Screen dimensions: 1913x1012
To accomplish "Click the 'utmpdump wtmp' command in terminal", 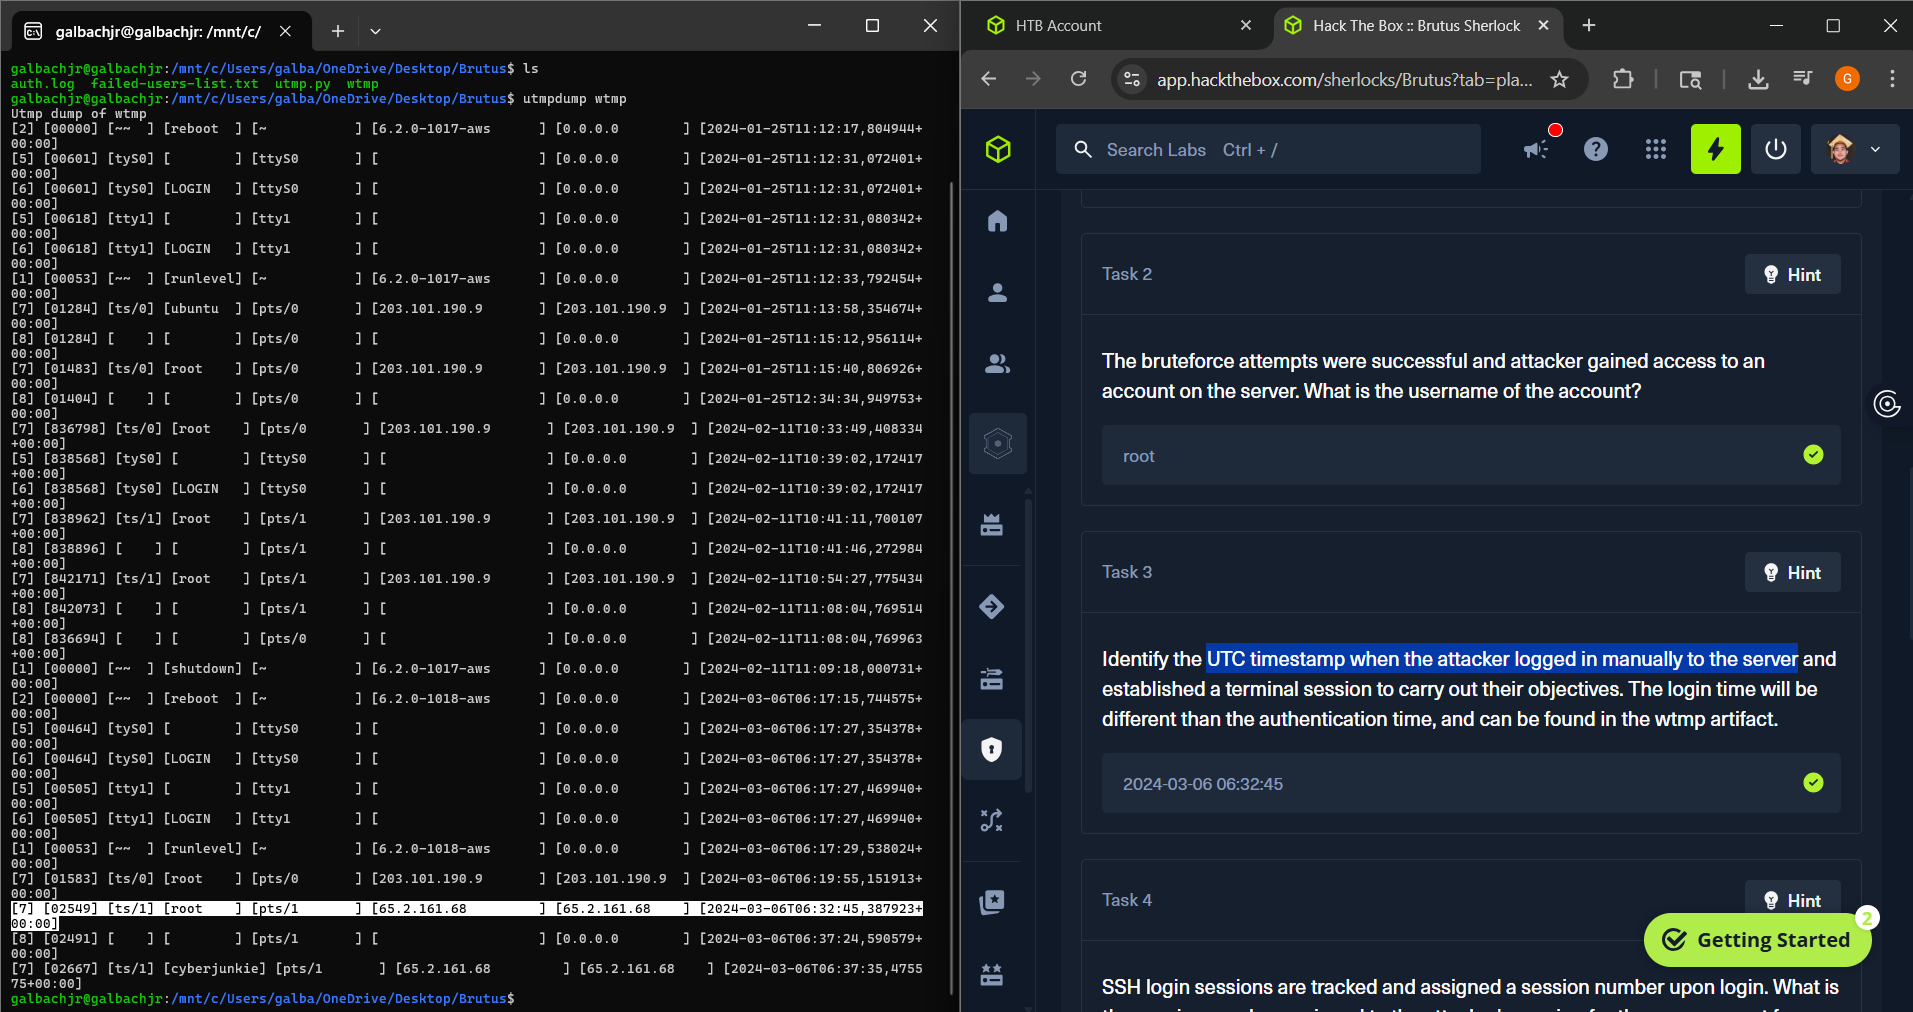I will pyautogui.click(x=574, y=99).
